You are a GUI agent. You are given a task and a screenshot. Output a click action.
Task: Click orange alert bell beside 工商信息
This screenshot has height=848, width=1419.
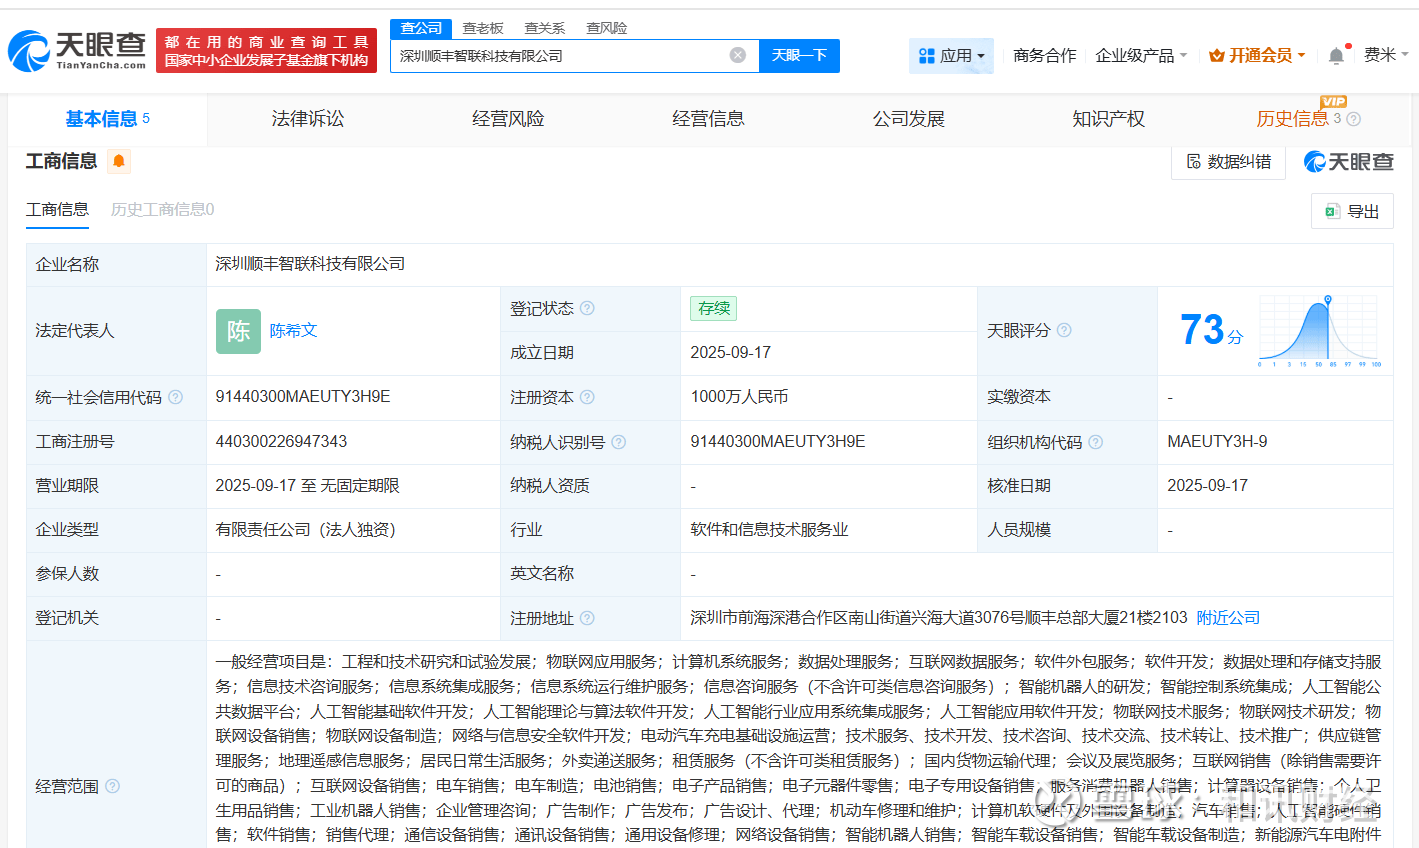pyautogui.click(x=119, y=161)
